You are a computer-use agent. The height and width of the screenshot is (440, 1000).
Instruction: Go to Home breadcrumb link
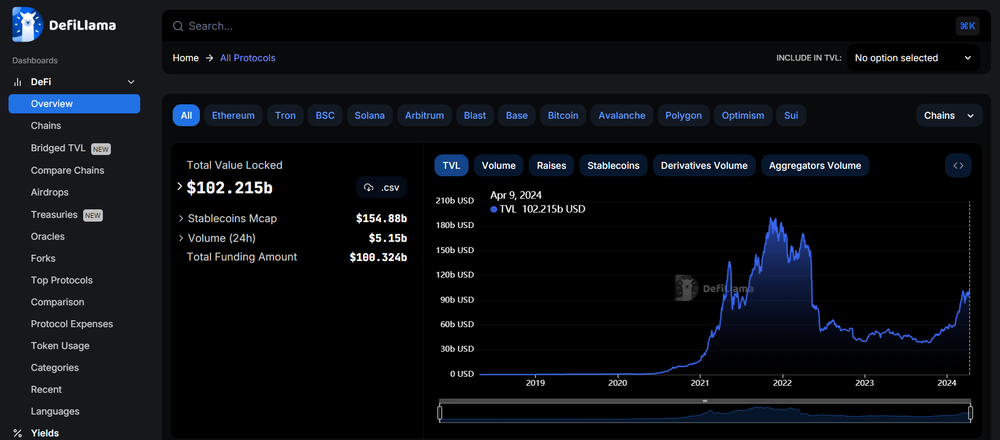(186, 58)
